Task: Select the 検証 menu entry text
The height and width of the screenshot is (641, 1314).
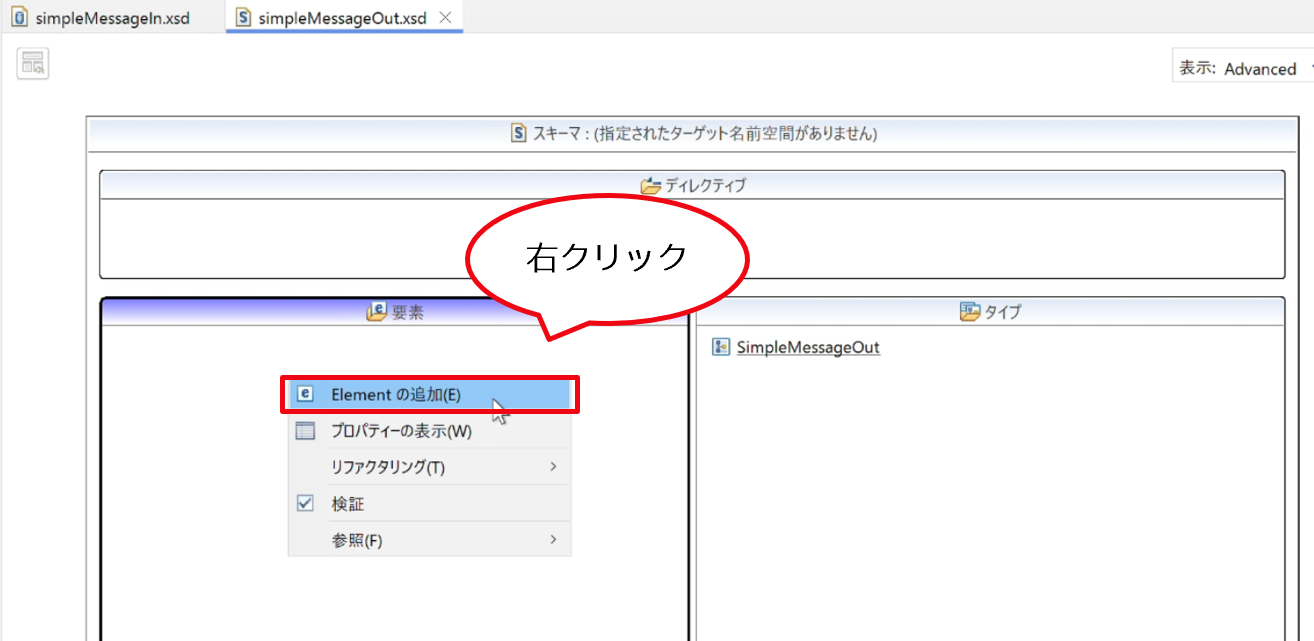Action: pyautogui.click(x=348, y=504)
